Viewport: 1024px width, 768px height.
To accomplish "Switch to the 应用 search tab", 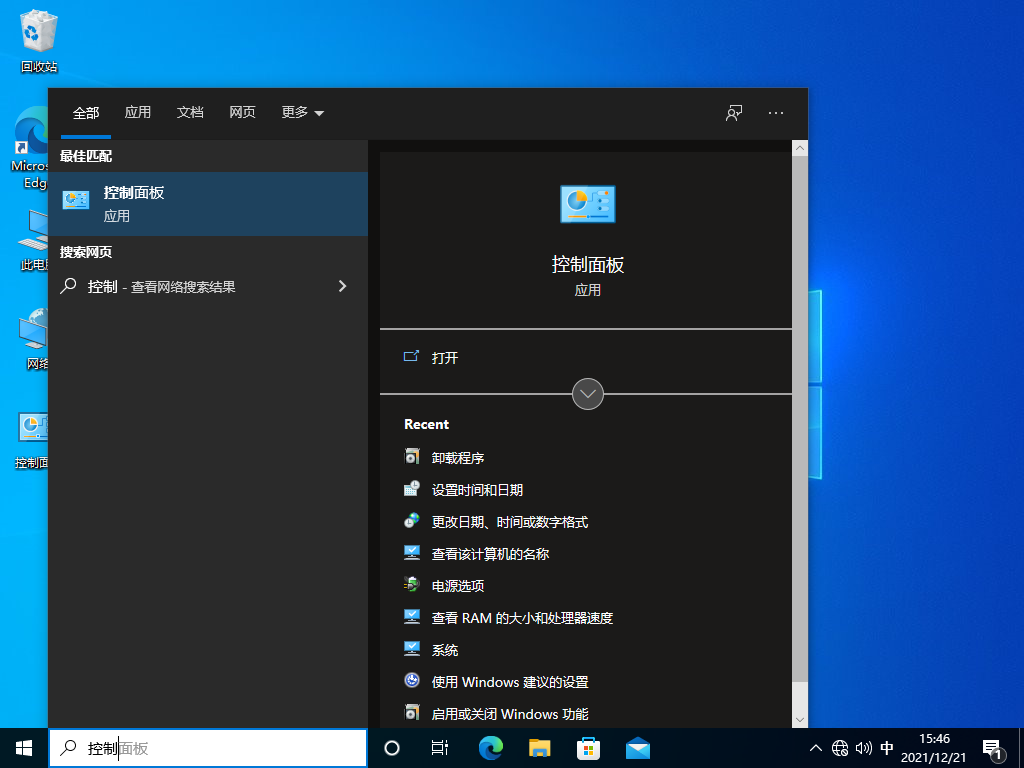I will pos(138,112).
